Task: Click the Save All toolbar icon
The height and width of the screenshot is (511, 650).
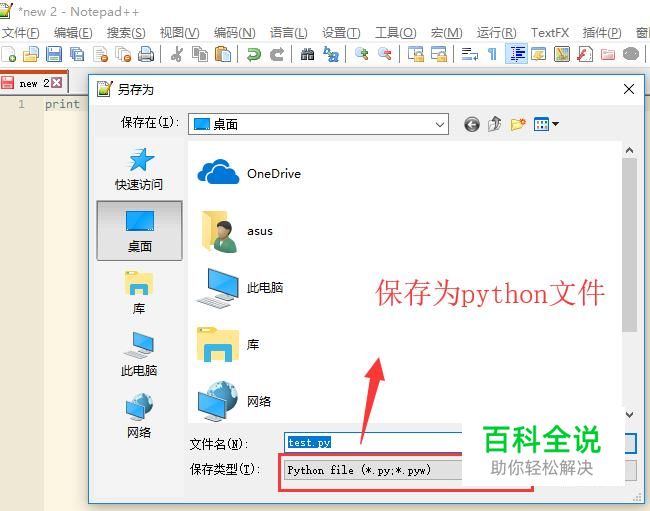Action: [77, 54]
